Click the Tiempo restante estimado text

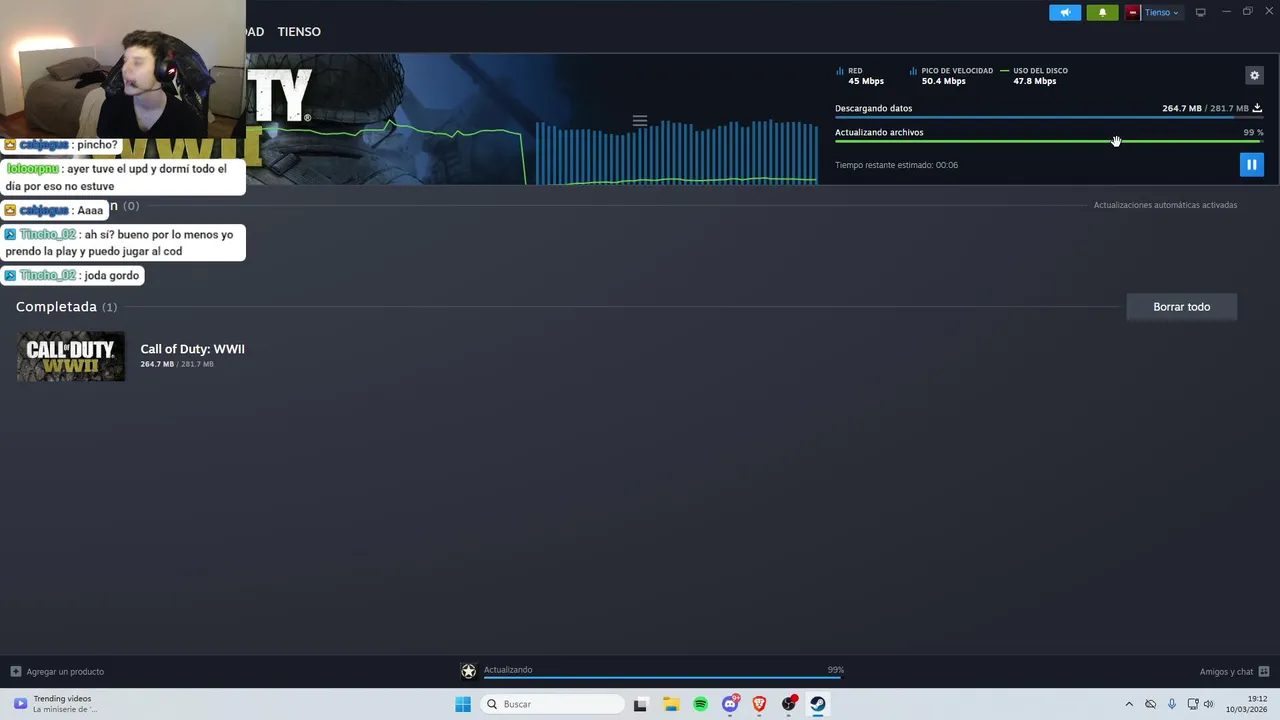point(896,165)
